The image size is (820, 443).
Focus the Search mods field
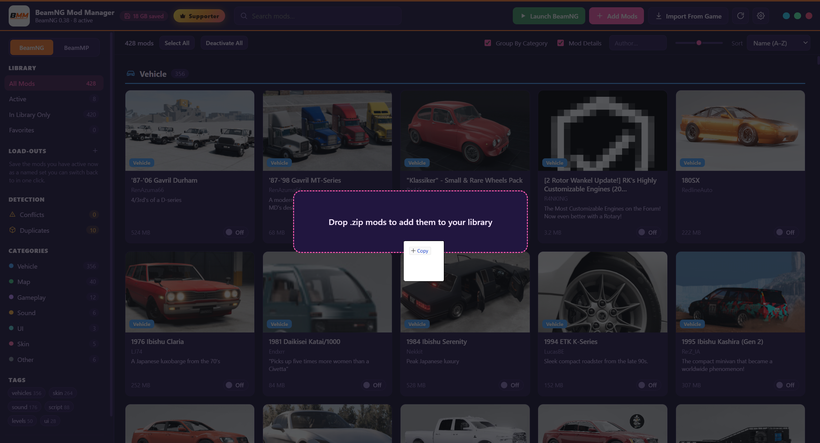tap(318, 16)
